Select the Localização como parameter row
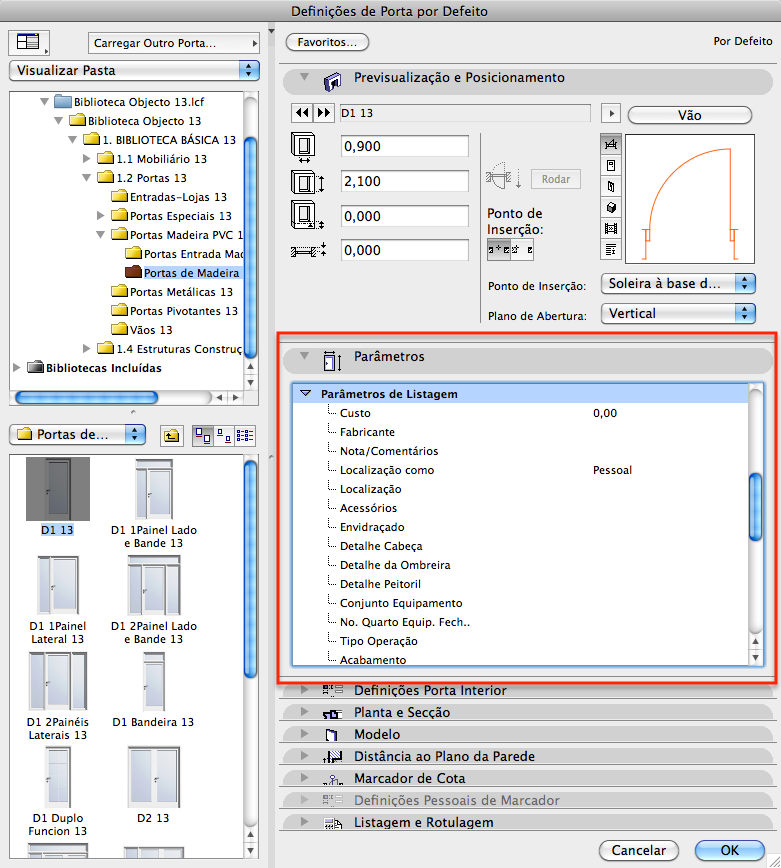Image resolution: width=781 pixels, height=868 pixels. 520,470
